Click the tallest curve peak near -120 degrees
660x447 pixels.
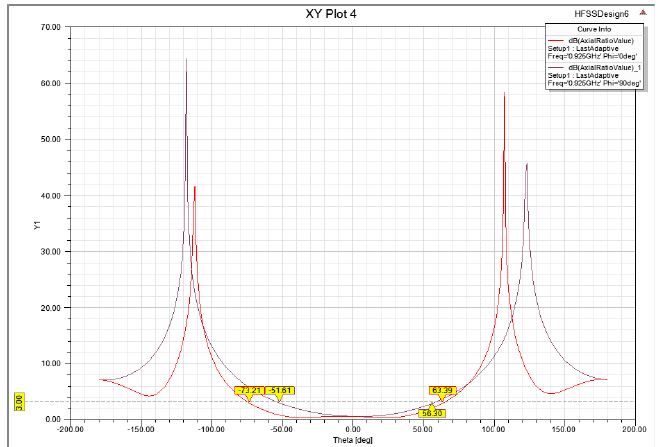[186, 60]
